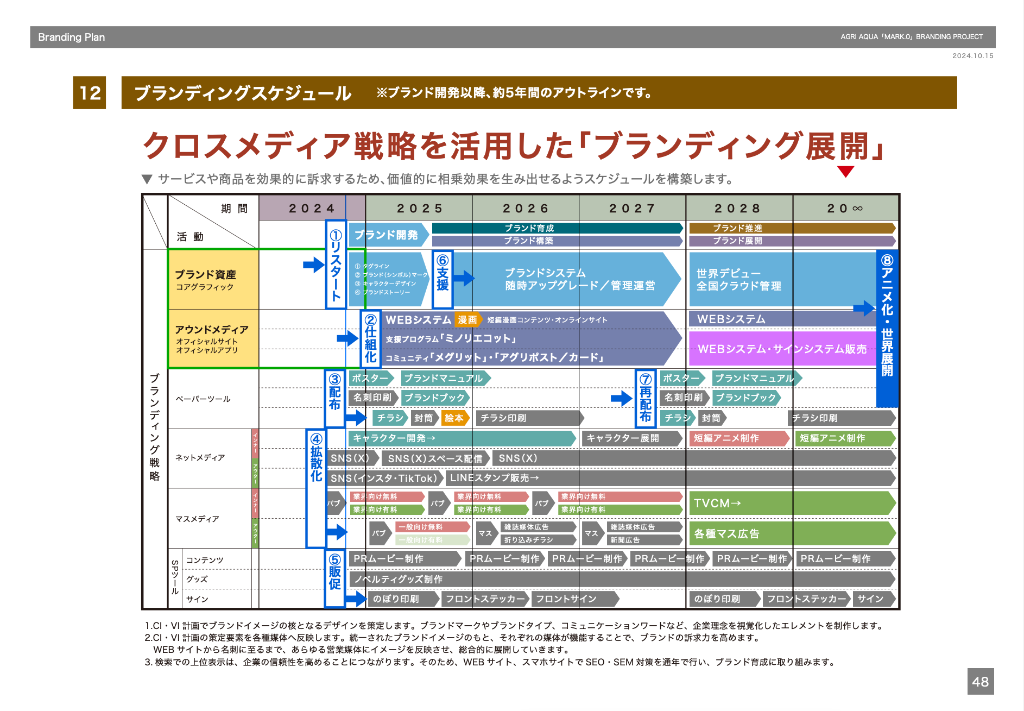Click the page number '48'
The height and width of the screenshot is (711, 1024).
tap(980, 682)
